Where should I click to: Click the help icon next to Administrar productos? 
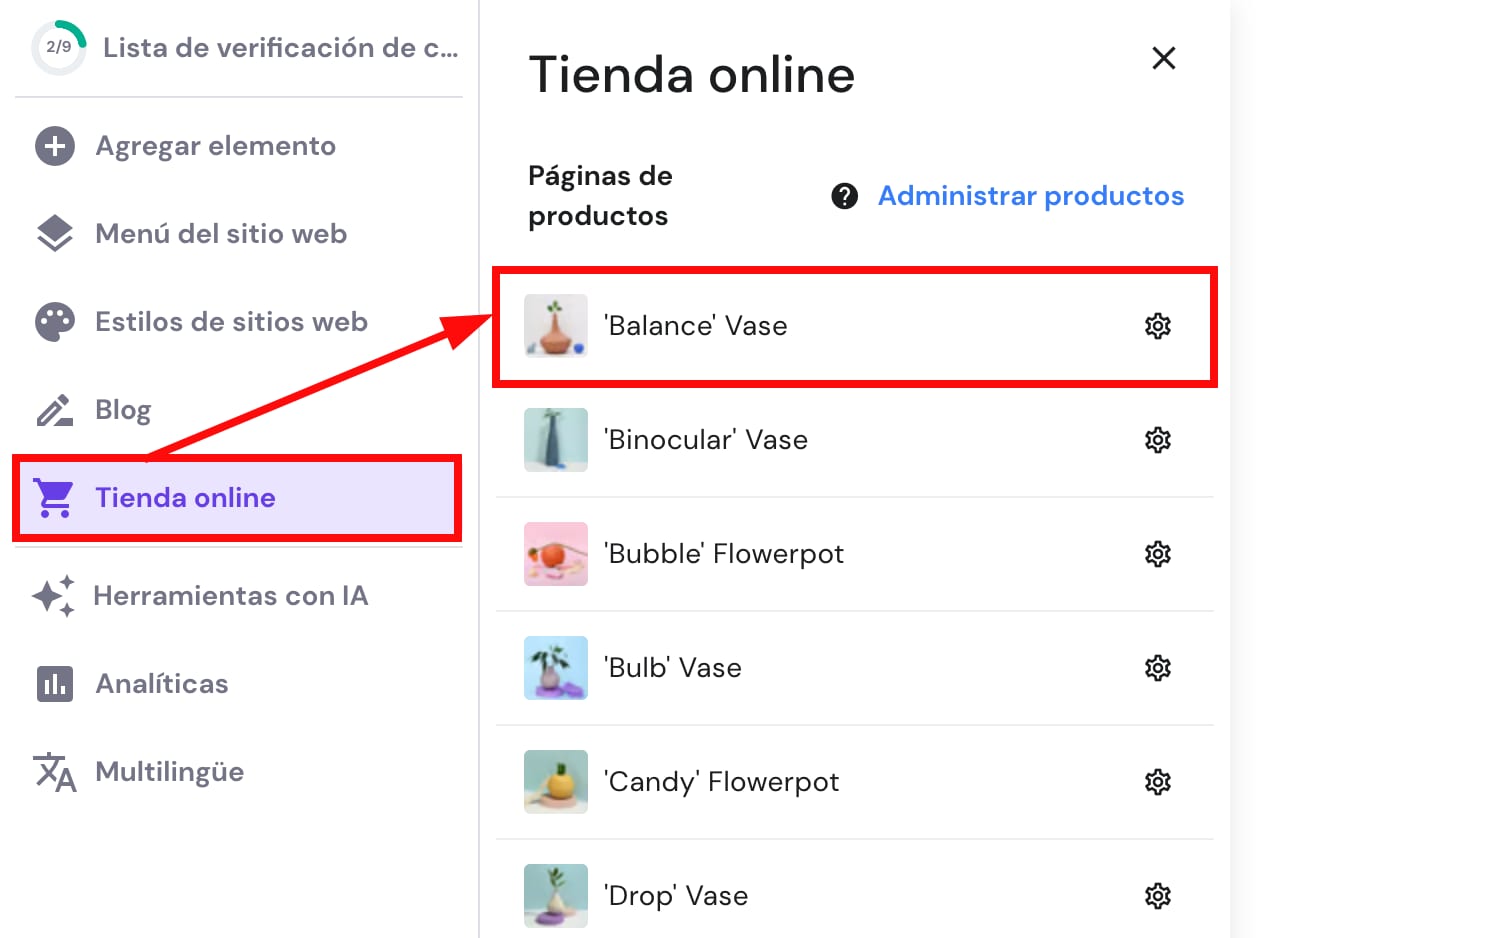tap(845, 196)
